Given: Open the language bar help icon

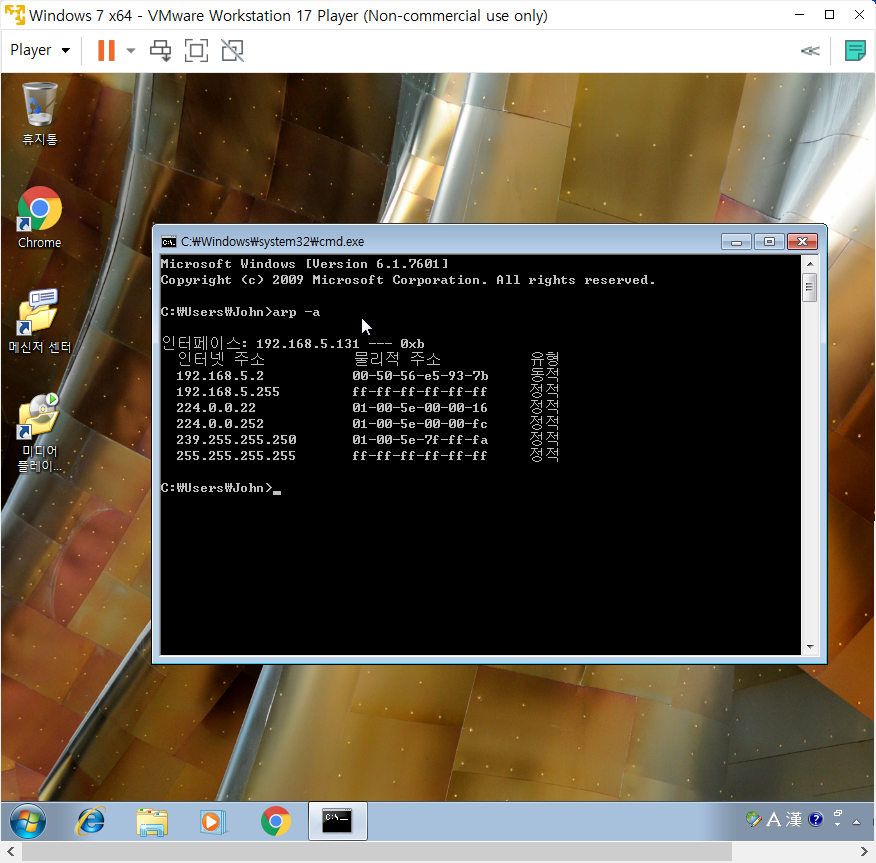Looking at the screenshot, I should coord(816,819).
